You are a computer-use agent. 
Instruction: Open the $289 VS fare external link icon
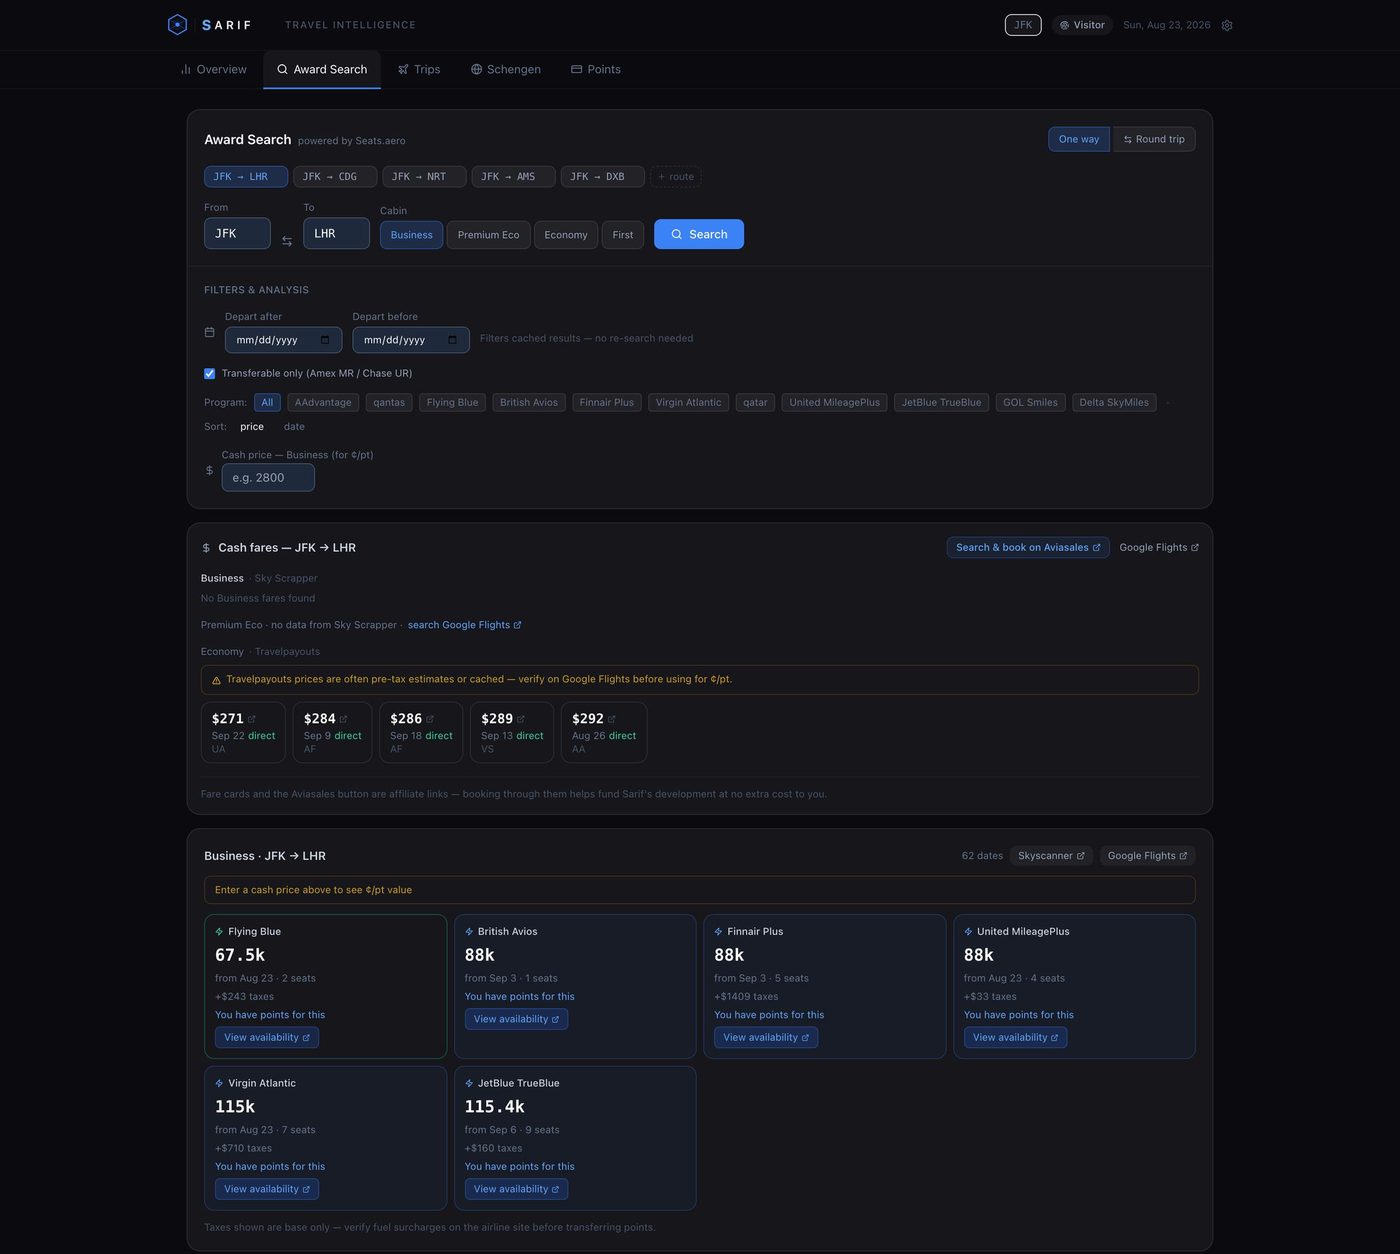520,719
